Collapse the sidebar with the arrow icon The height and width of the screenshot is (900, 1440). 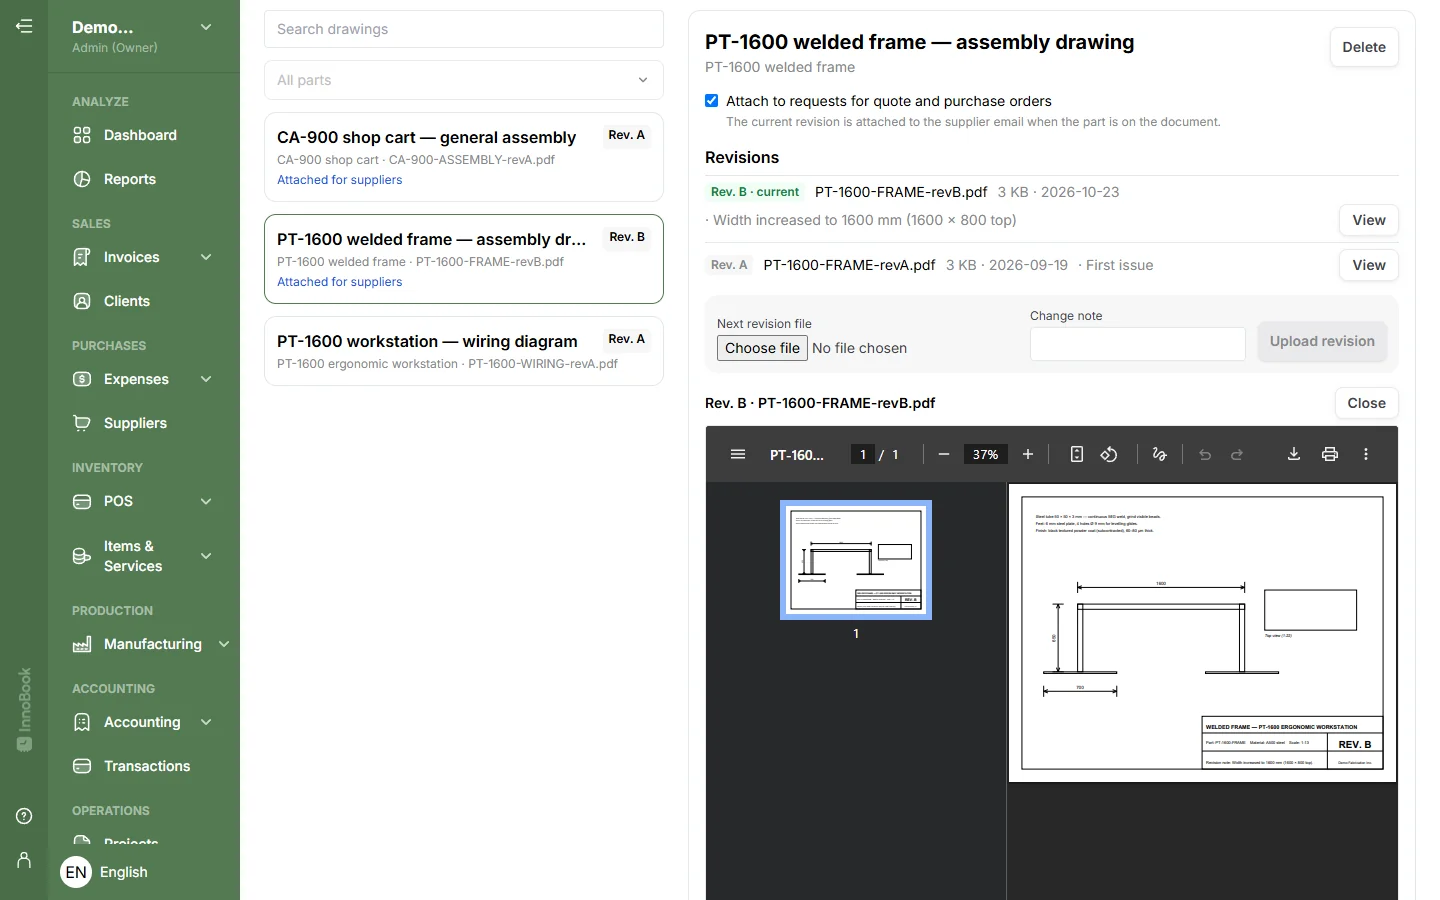point(24,26)
